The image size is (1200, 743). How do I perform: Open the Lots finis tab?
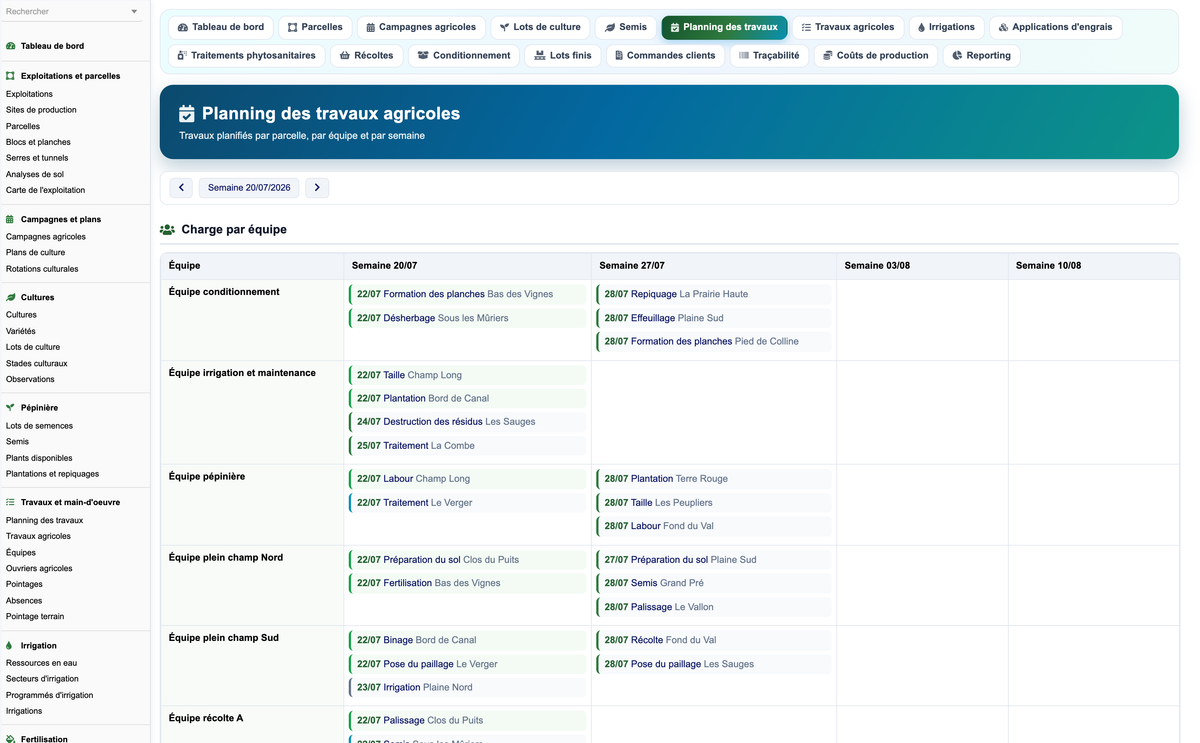tap(563, 55)
